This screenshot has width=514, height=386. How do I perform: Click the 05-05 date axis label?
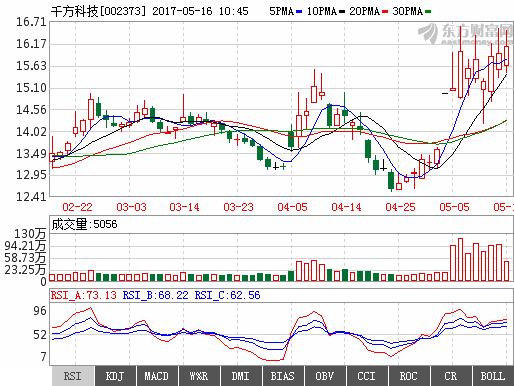[x=454, y=207]
